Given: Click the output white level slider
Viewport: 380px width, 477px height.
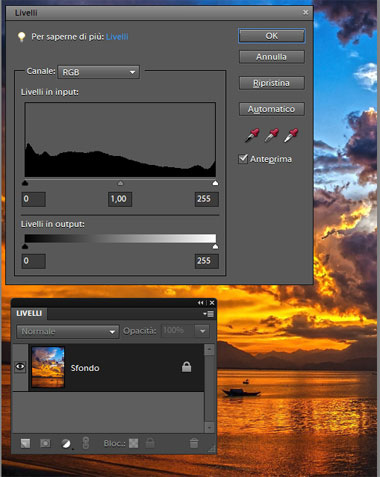Looking at the screenshot, I should pyautogui.click(x=215, y=246).
